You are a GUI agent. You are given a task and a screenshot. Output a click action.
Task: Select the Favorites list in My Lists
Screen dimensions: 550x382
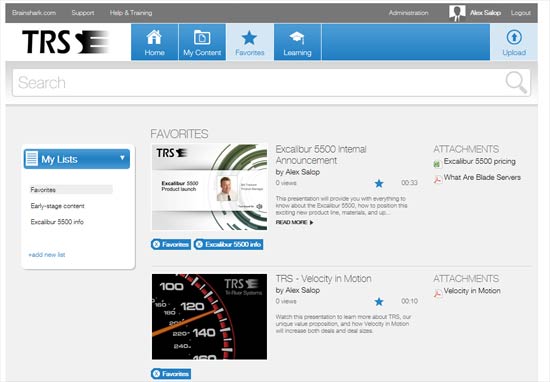[71, 190]
